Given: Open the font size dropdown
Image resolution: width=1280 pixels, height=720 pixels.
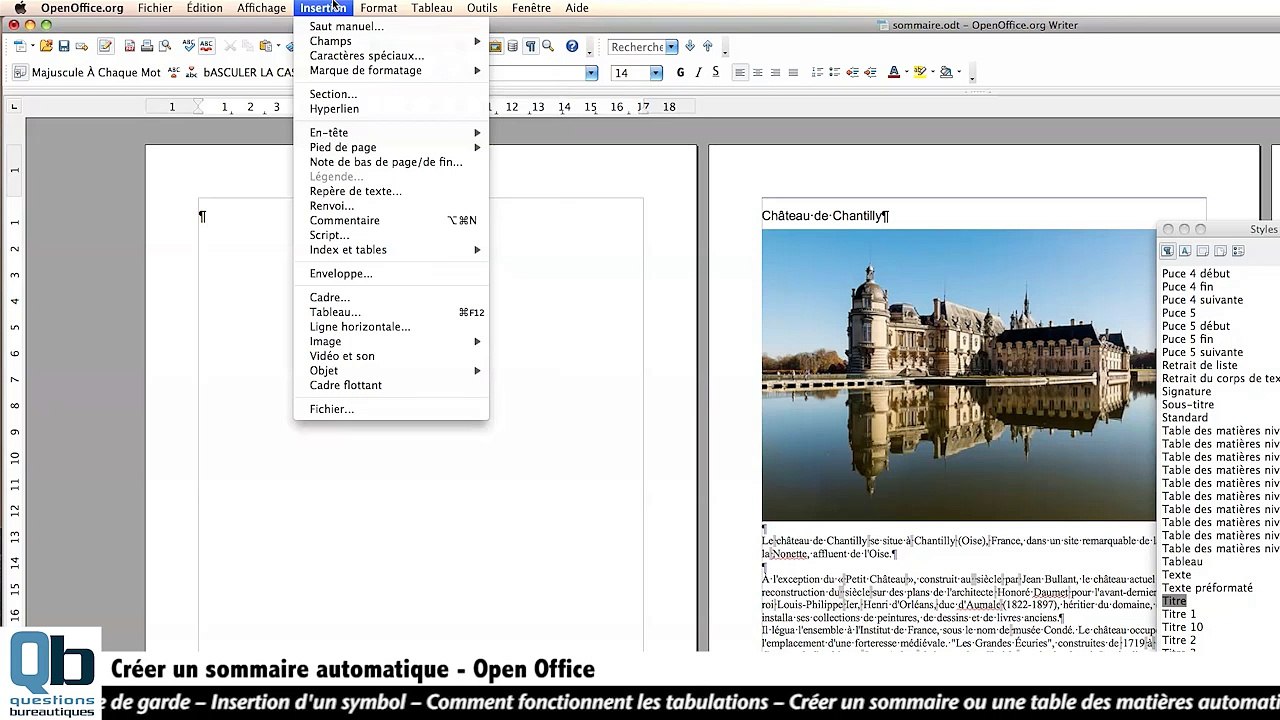Looking at the screenshot, I should click(x=656, y=73).
